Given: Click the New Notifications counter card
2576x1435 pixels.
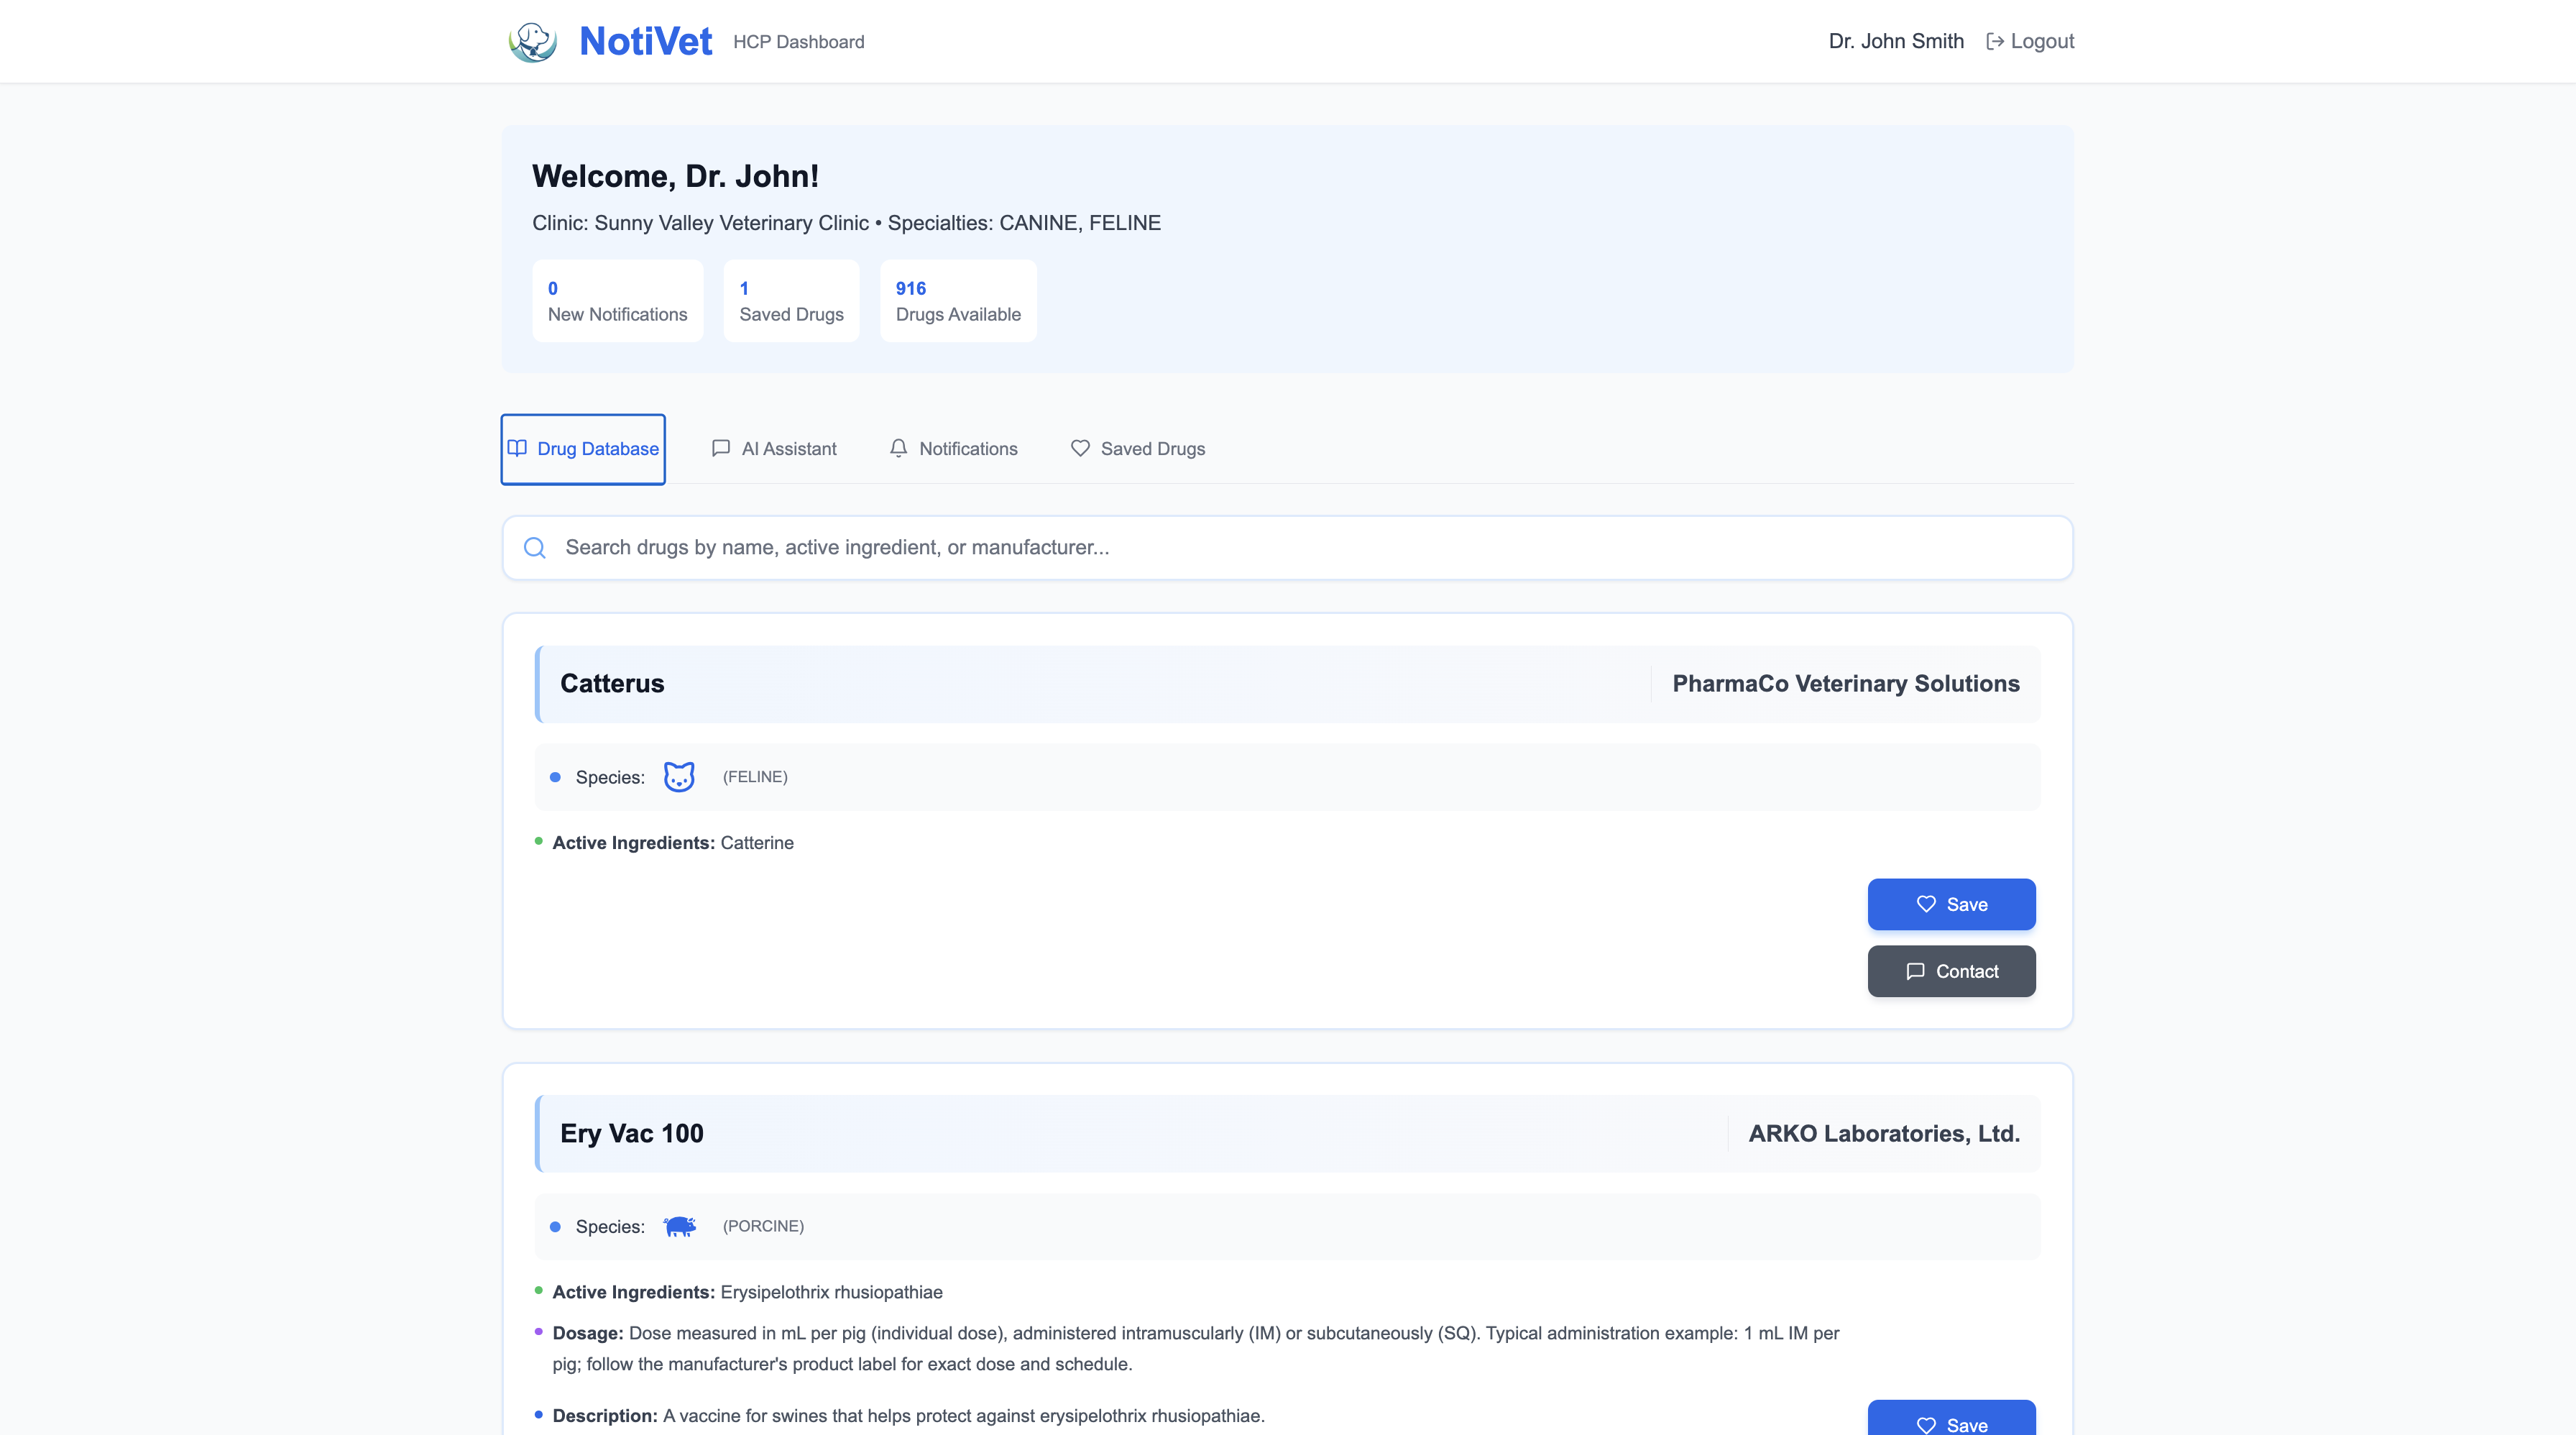Looking at the screenshot, I should (x=617, y=301).
